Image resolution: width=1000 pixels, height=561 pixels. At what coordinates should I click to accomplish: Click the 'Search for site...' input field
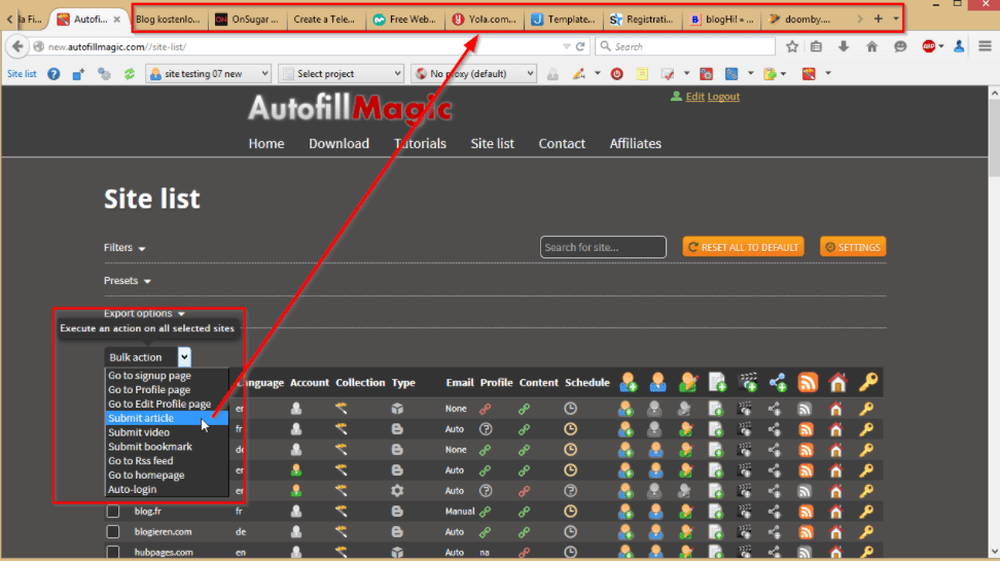[603, 247]
